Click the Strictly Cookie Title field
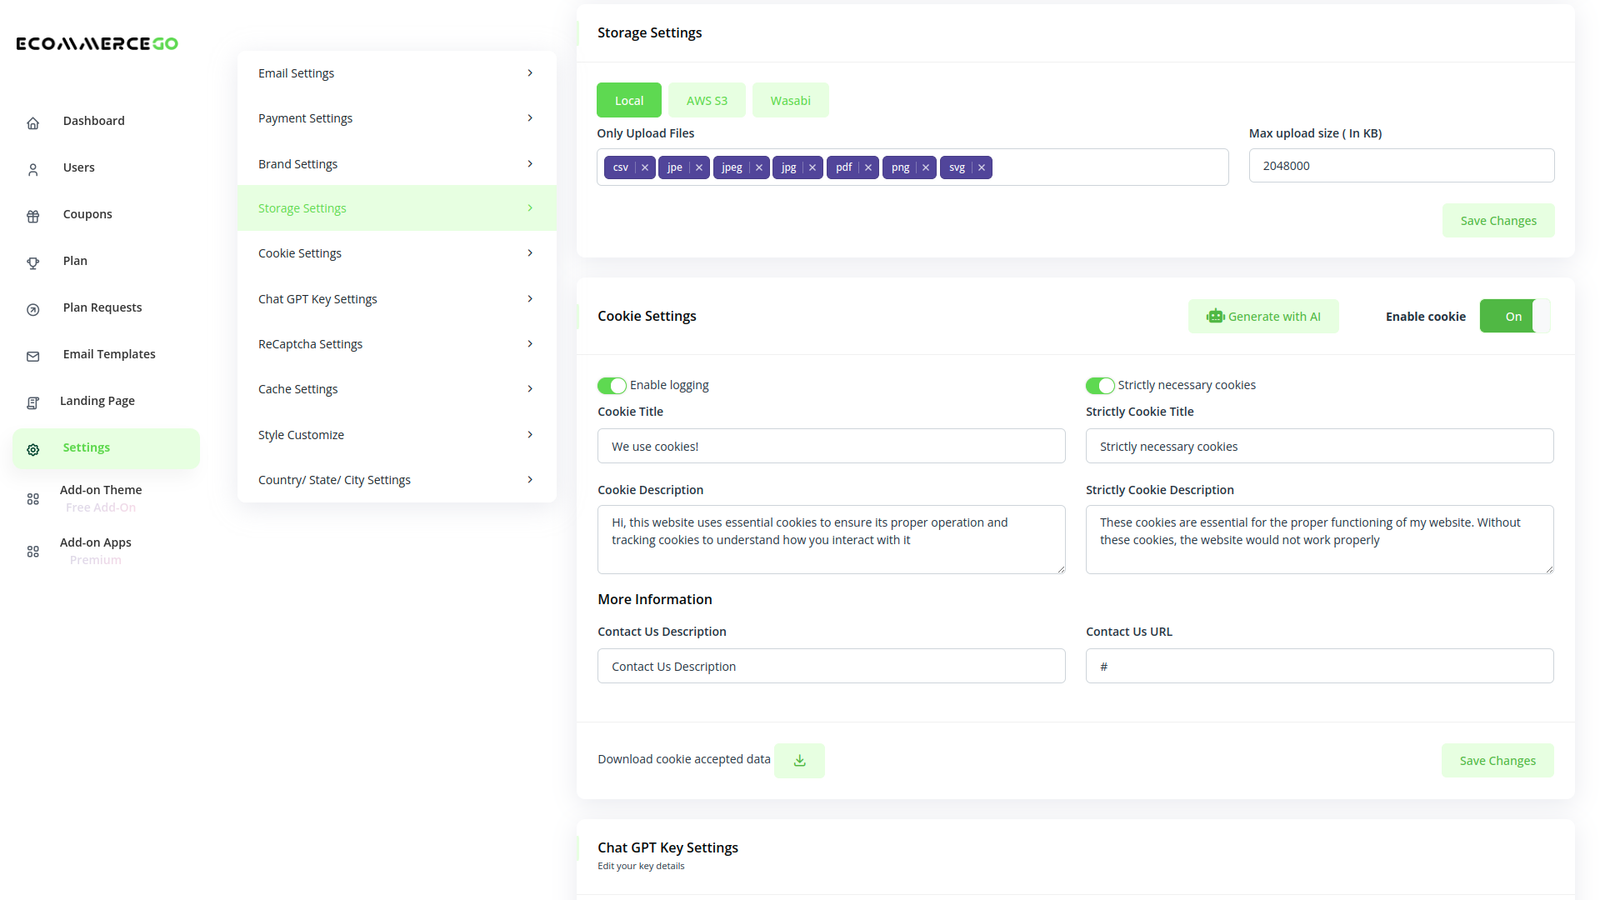 click(1319, 446)
